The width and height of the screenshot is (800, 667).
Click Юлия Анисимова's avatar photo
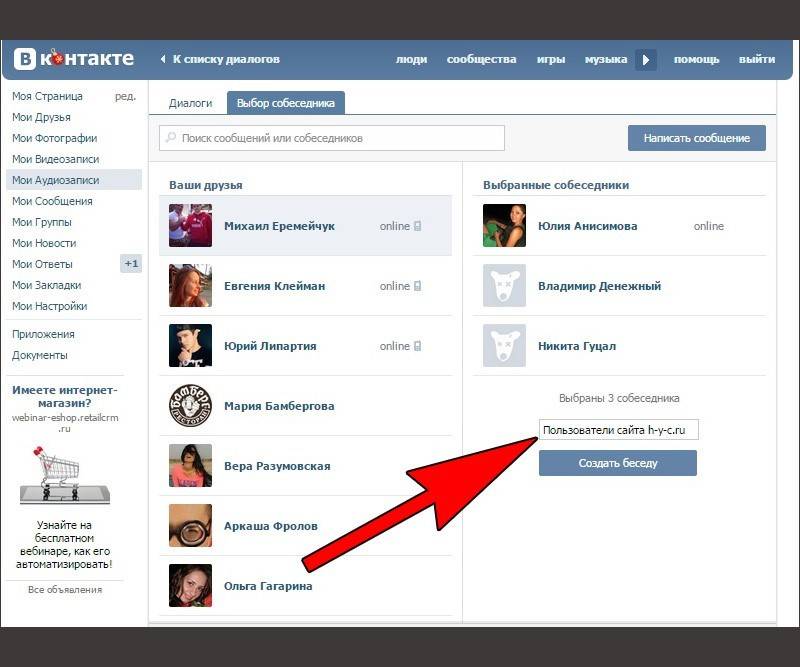click(x=504, y=226)
